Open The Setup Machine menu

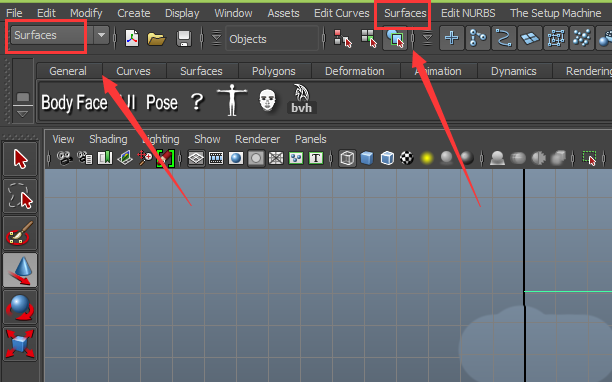point(555,13)
